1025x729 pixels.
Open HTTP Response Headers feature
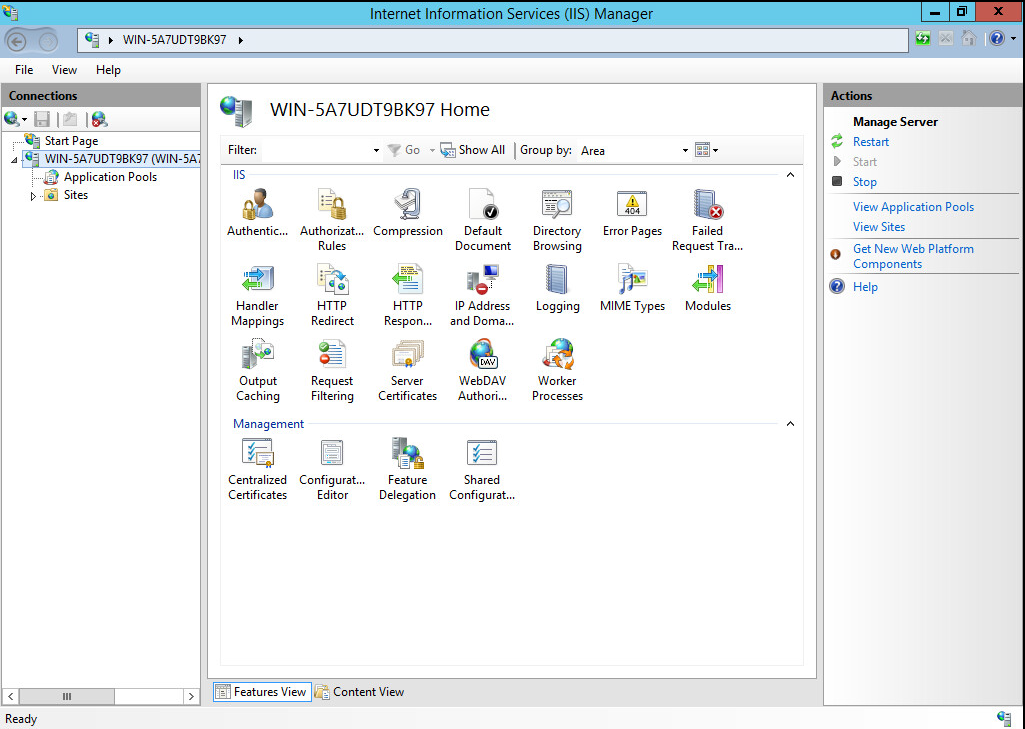pos(407,296)
